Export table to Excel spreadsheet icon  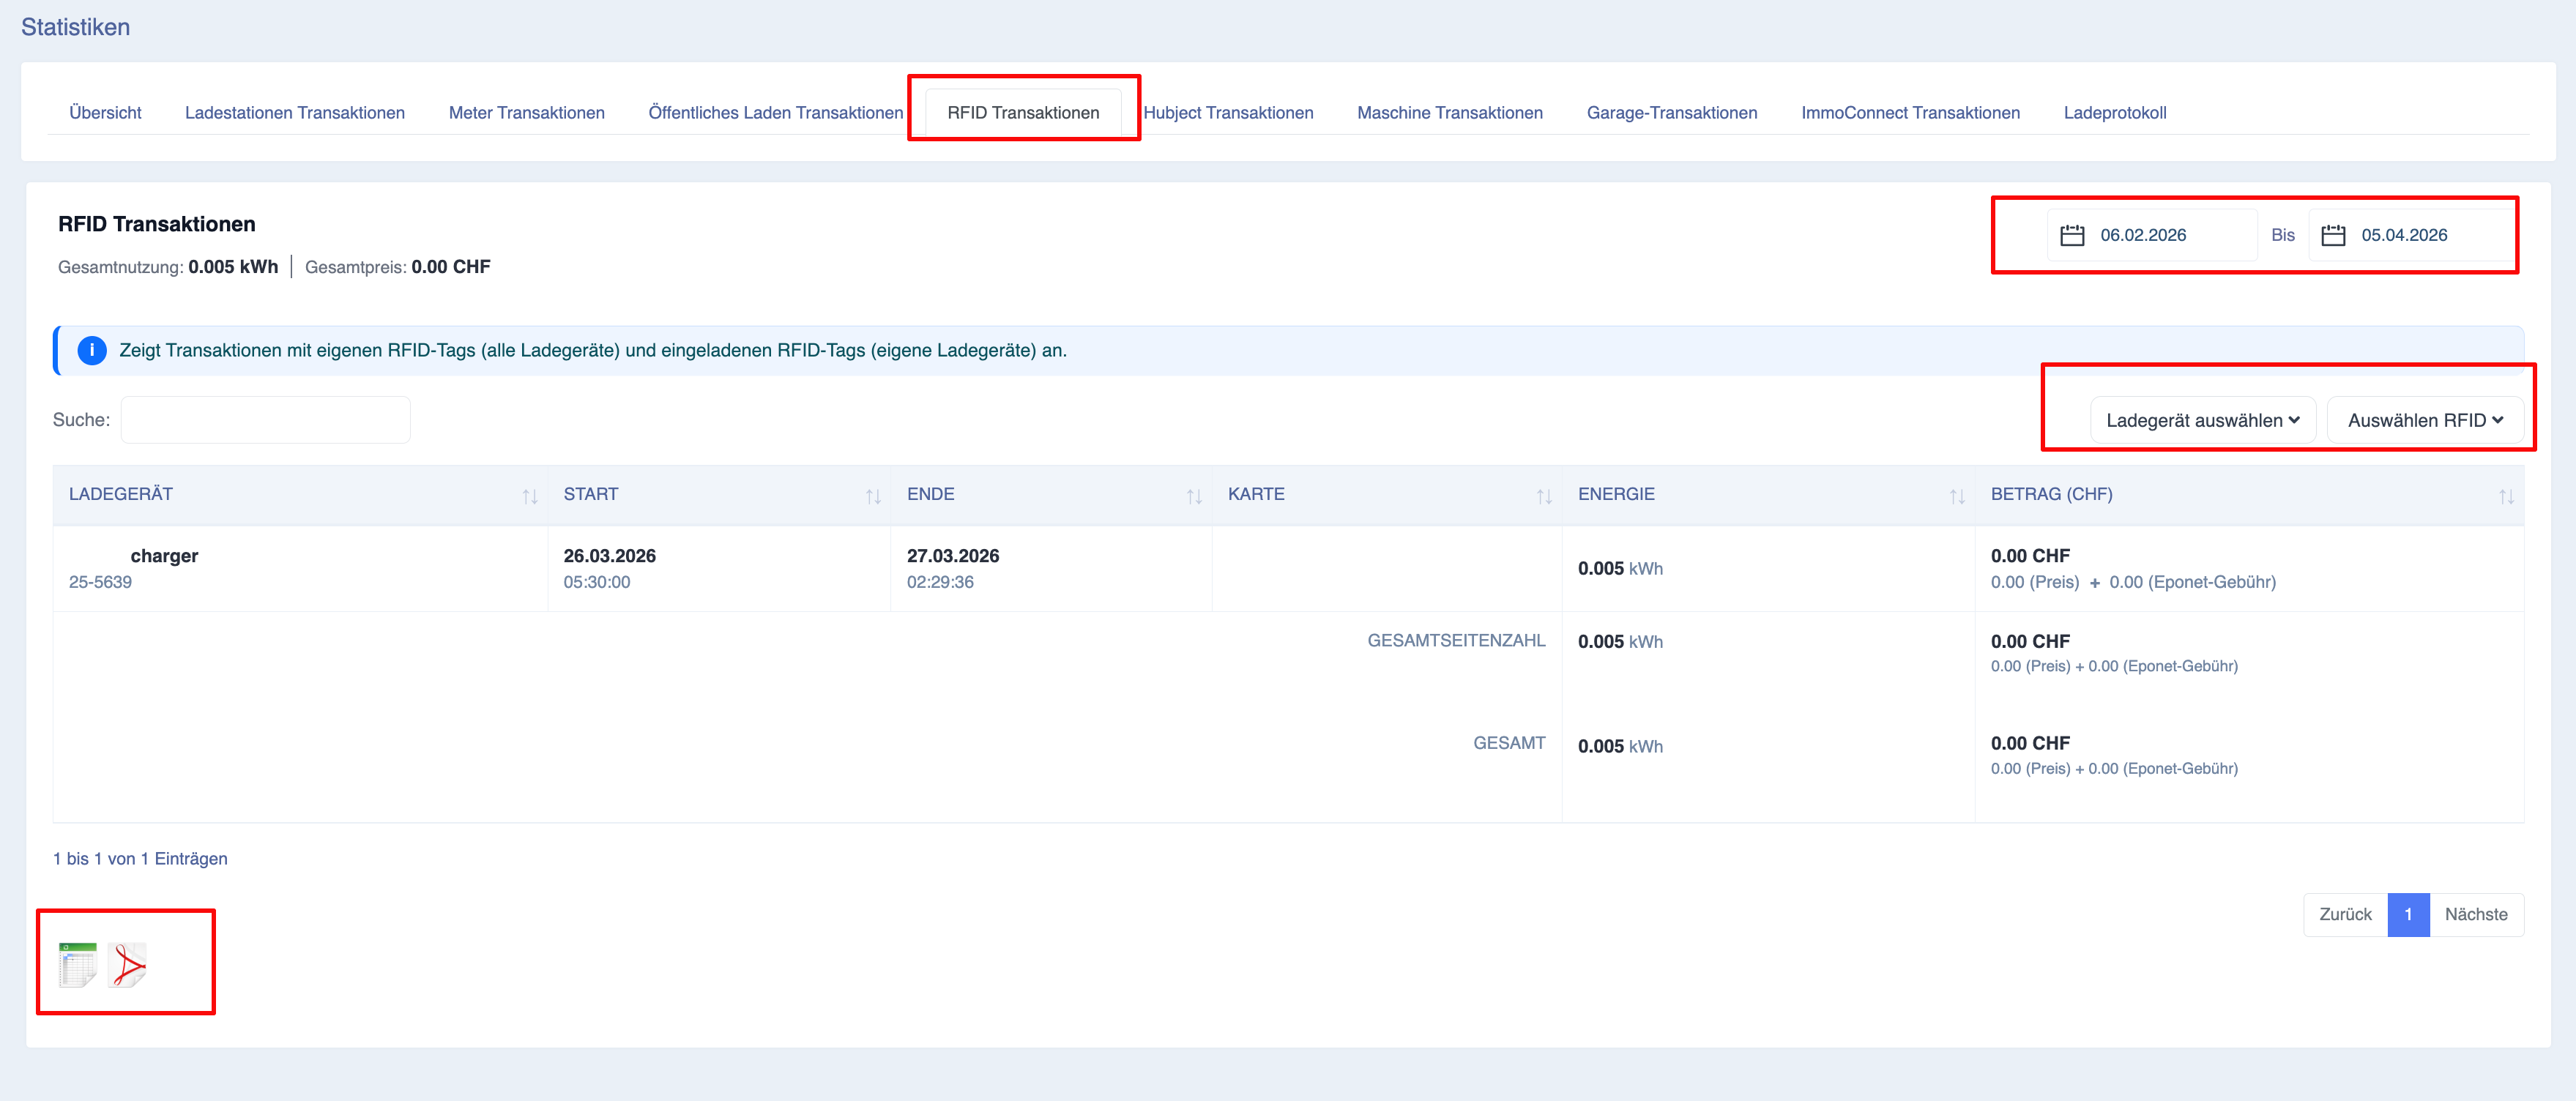[x=78, y=965]
